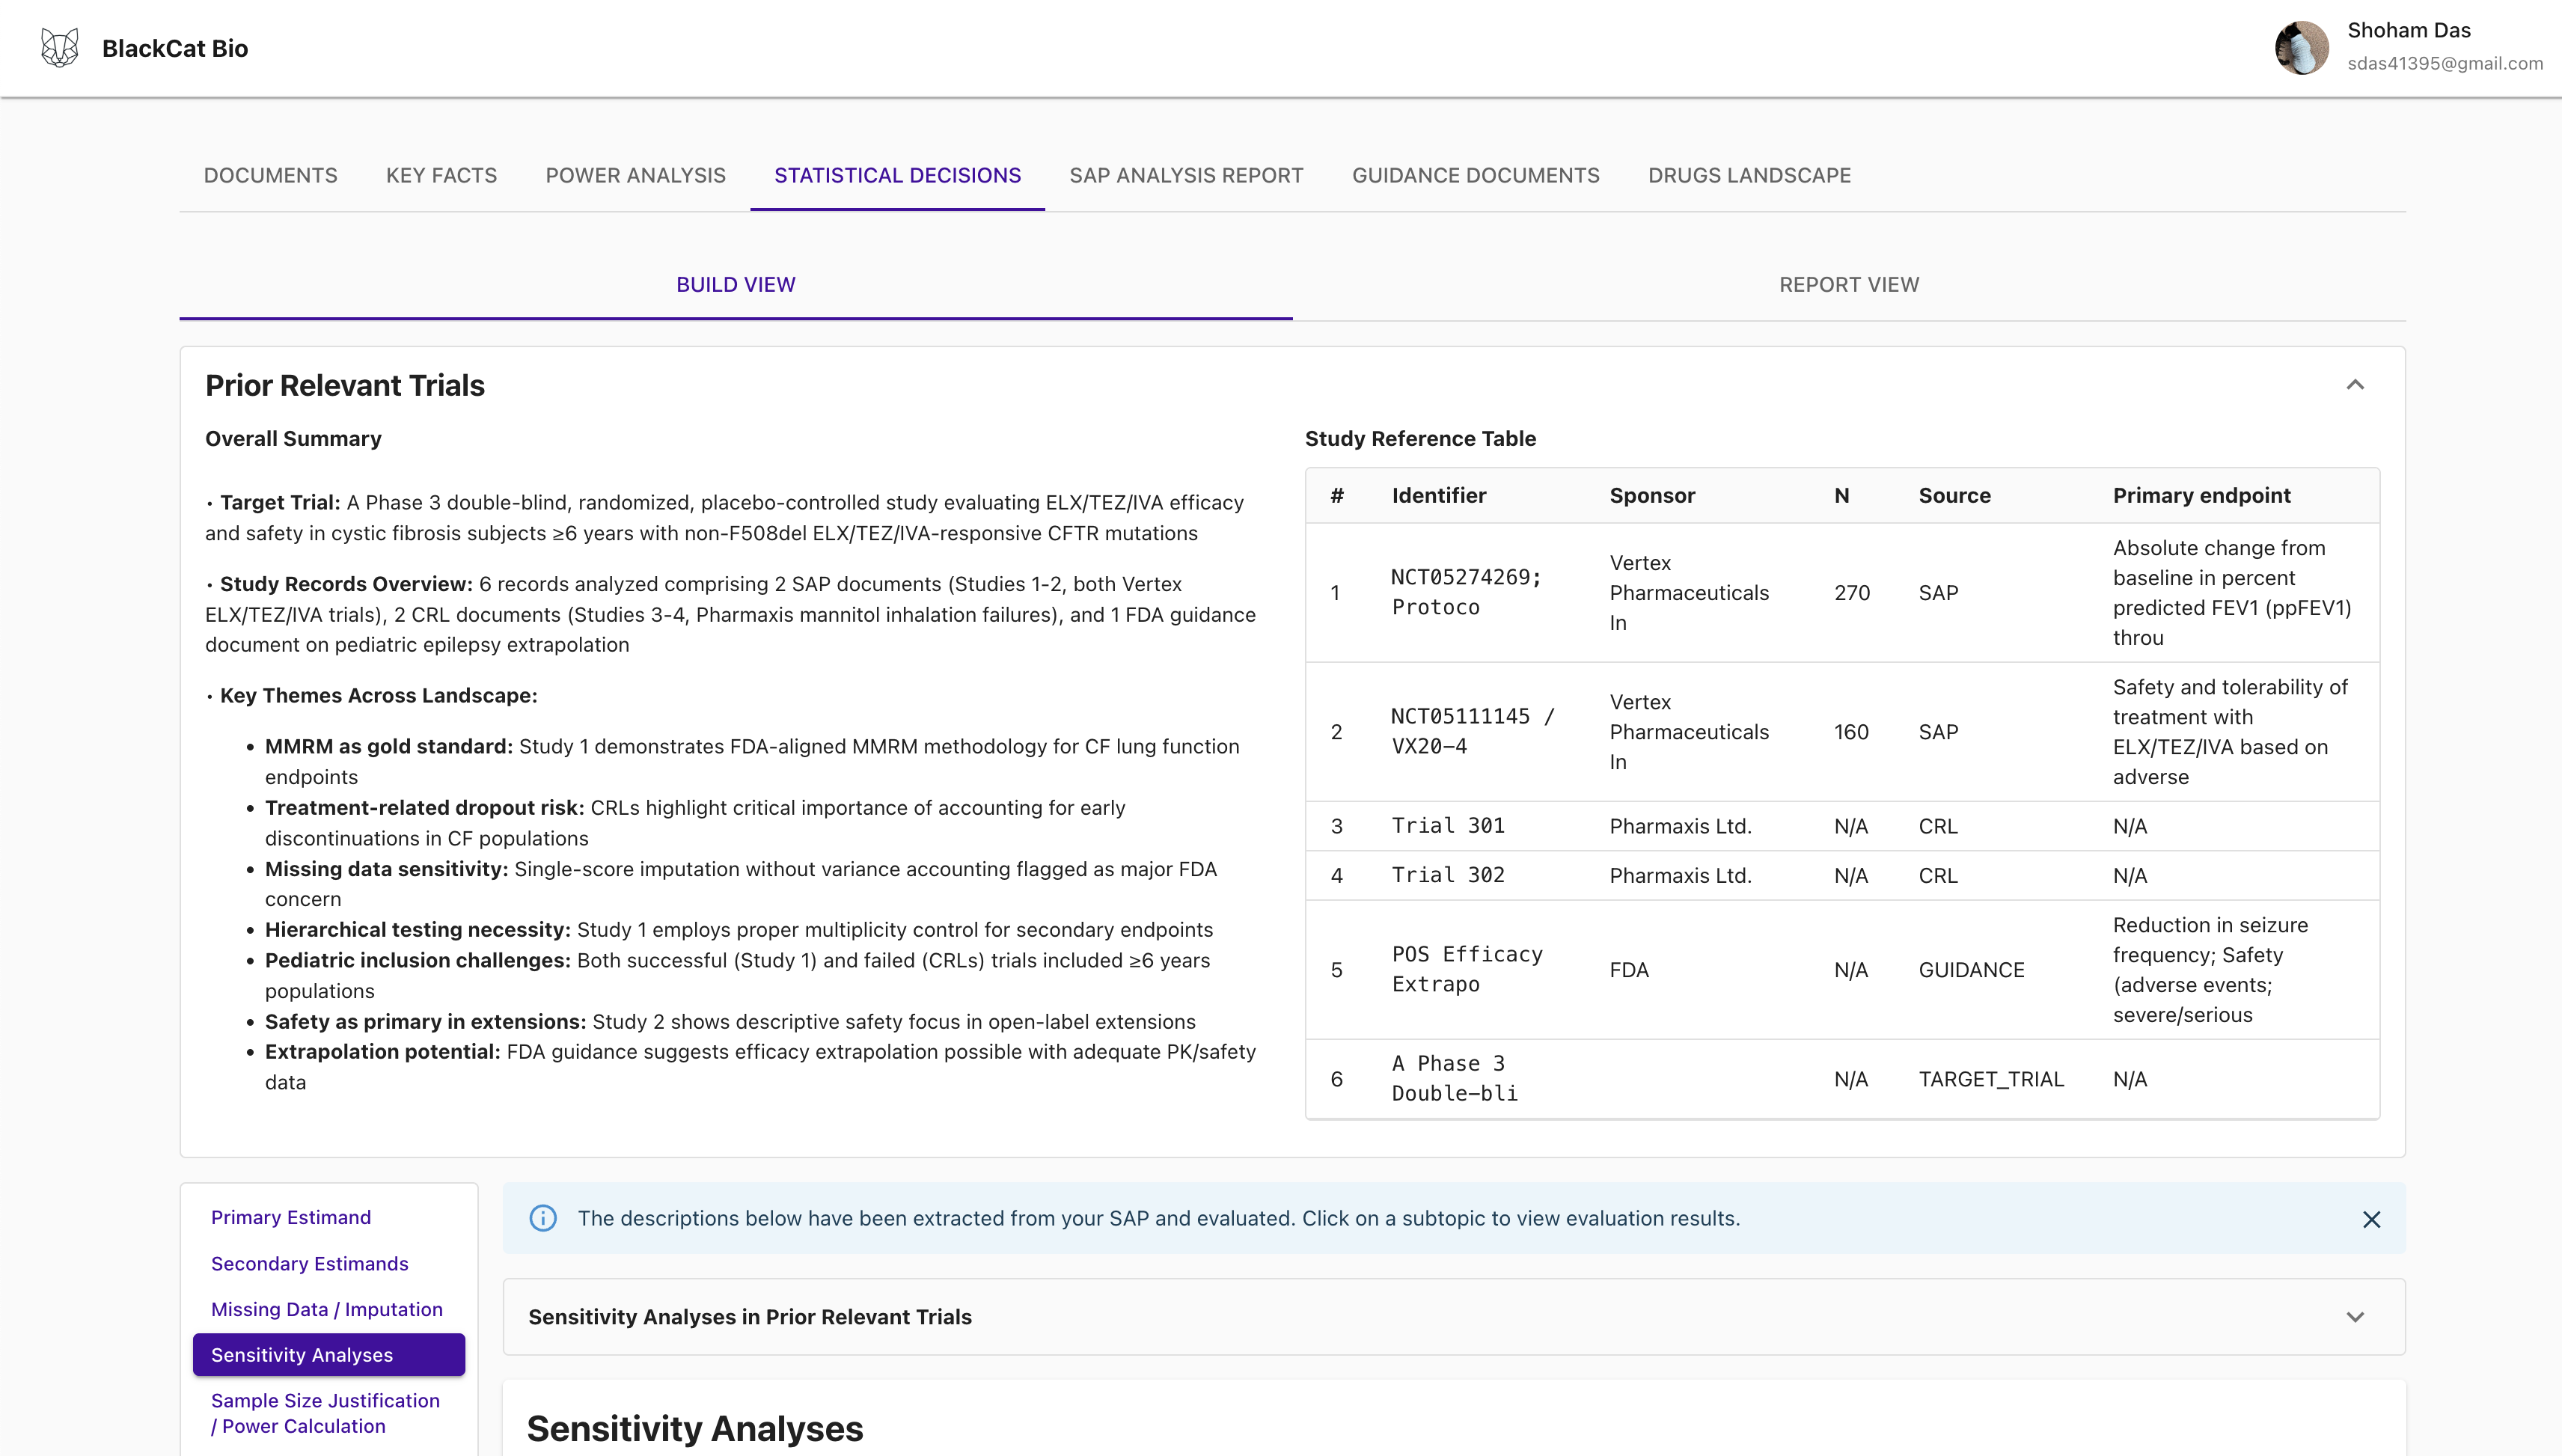Click the FDA sponsor cell

pyautogui.click(x=1629, y=970)
